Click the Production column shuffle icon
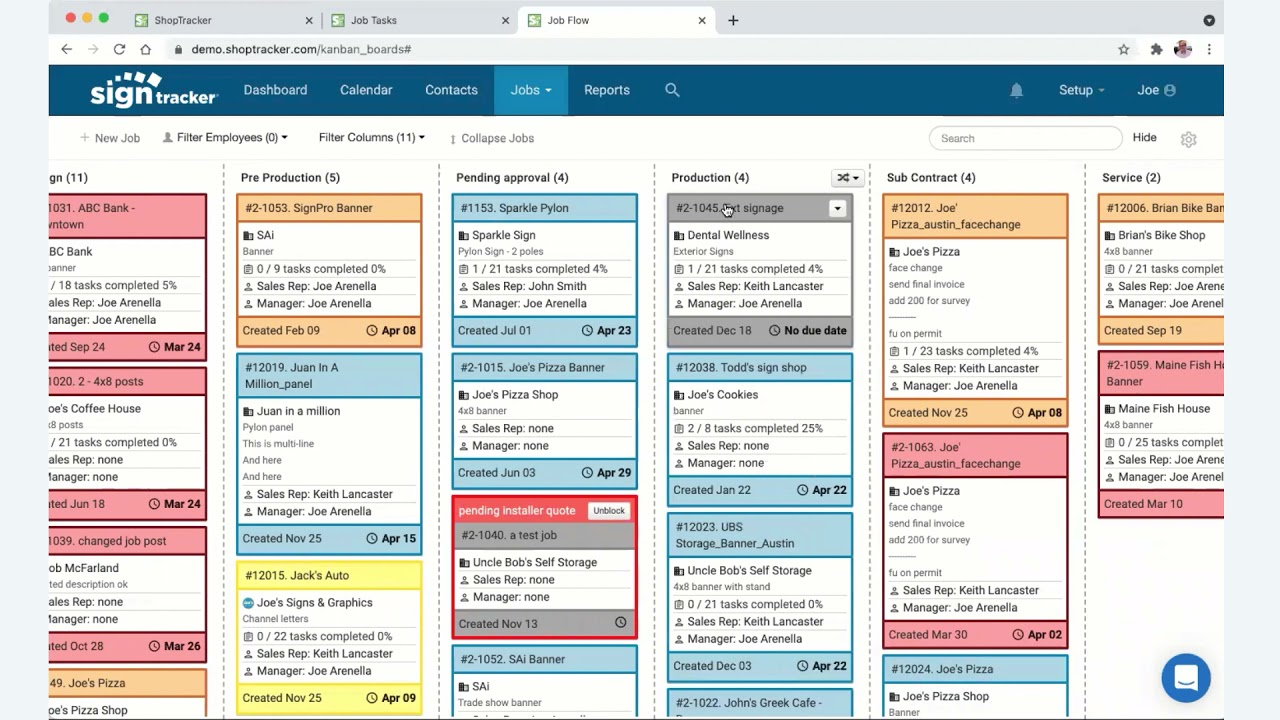The width and height of the screenshot is (1280, 720). click(847, 177)
